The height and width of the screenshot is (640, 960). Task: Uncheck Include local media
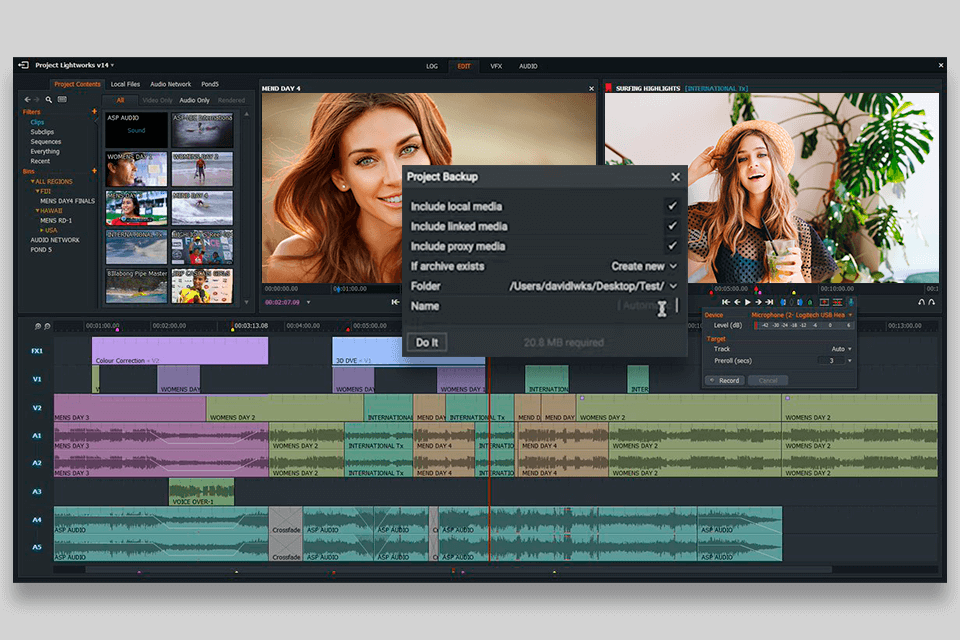(x=672, y=206)
